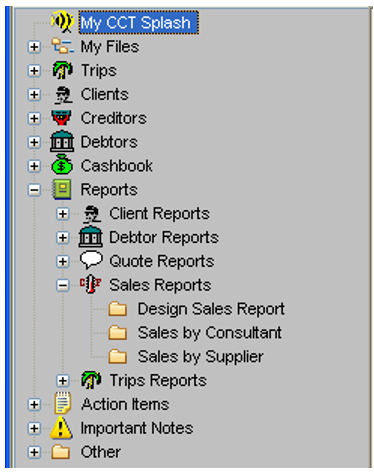Click the fish icon beside My CCT Splash
The height and width of the screenshot is (473, 374).
coord(62,22)
